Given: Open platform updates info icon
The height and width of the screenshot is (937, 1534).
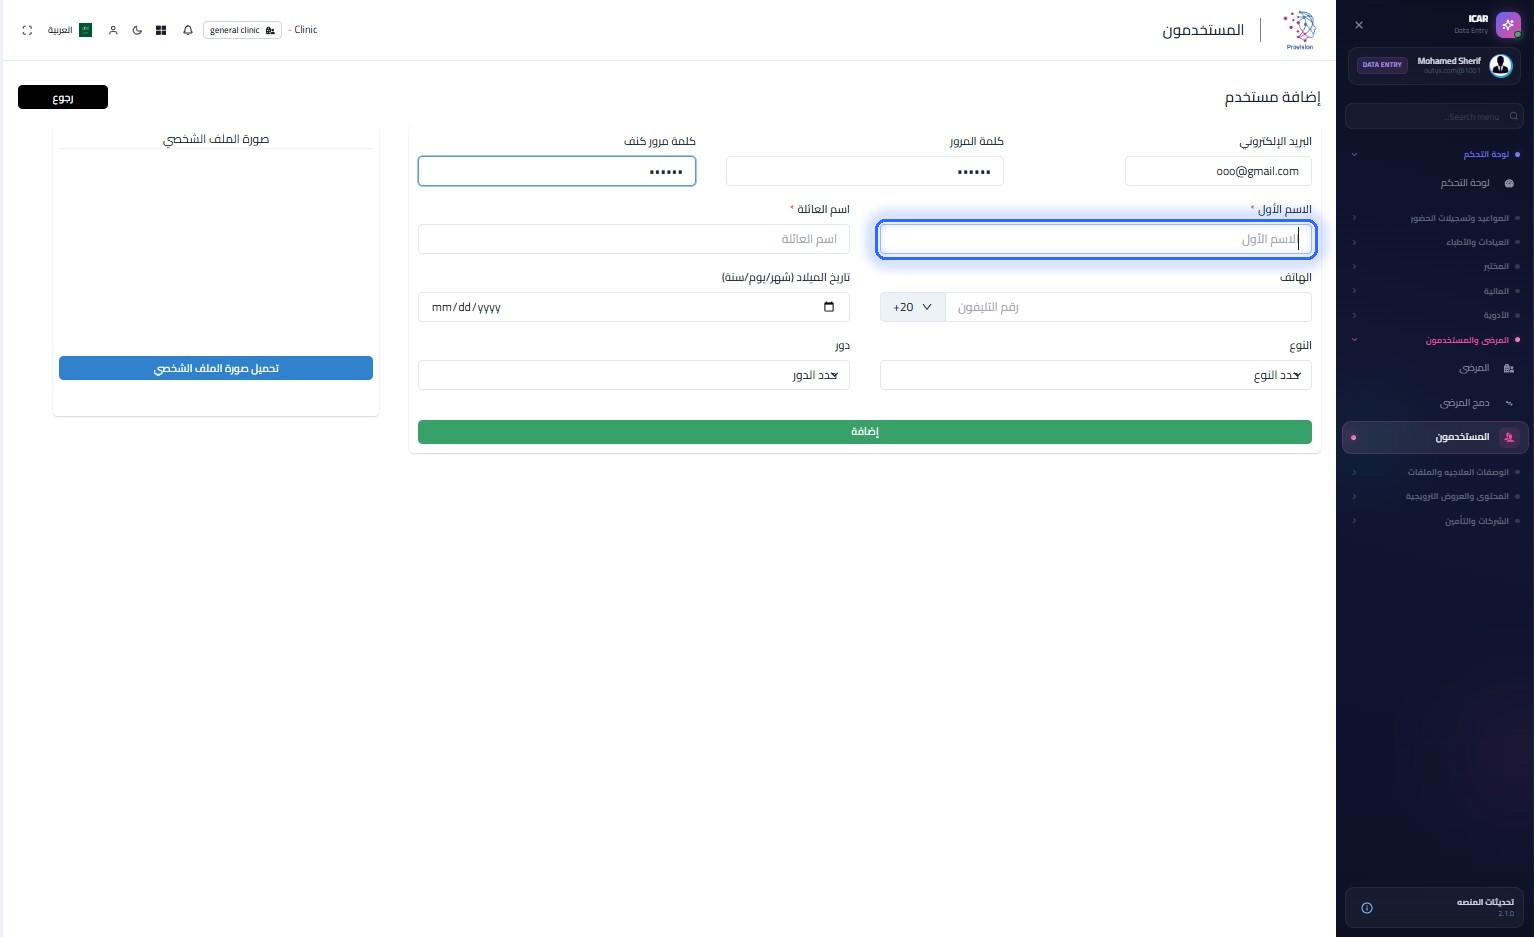Looking at the screenshot, I should 1367,908.
